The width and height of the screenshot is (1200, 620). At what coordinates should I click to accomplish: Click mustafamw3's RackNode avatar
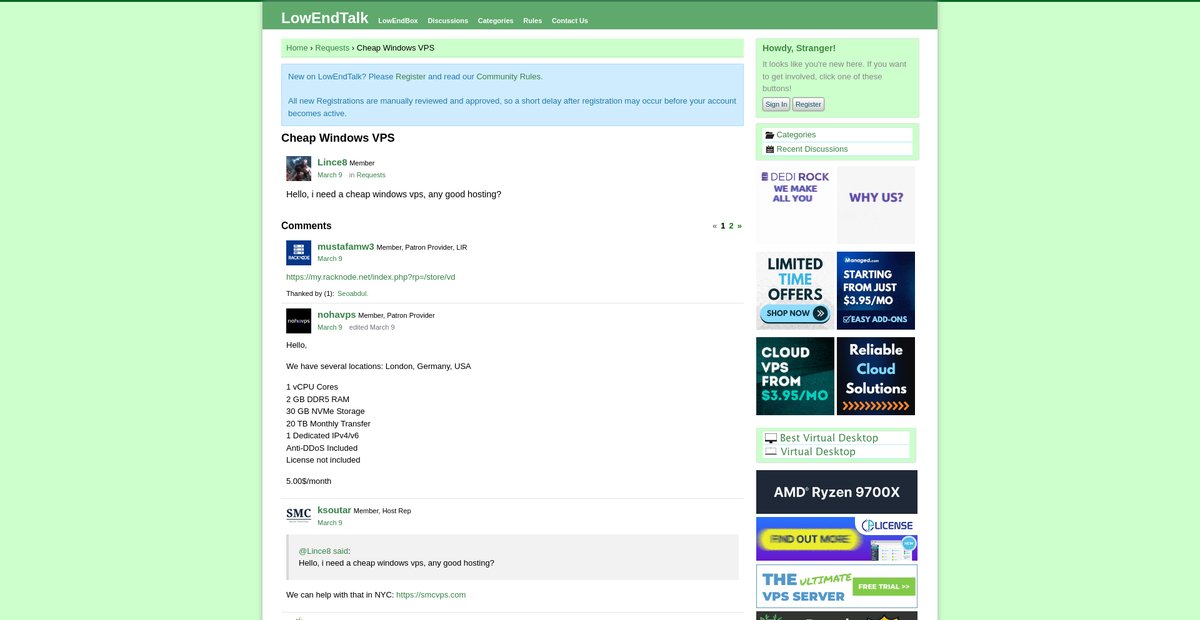pyautogui.click(x=298, y=252)
